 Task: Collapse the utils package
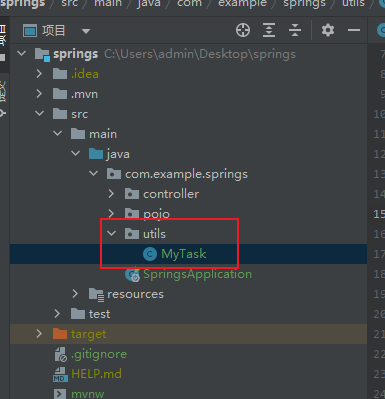click(112, 234)
